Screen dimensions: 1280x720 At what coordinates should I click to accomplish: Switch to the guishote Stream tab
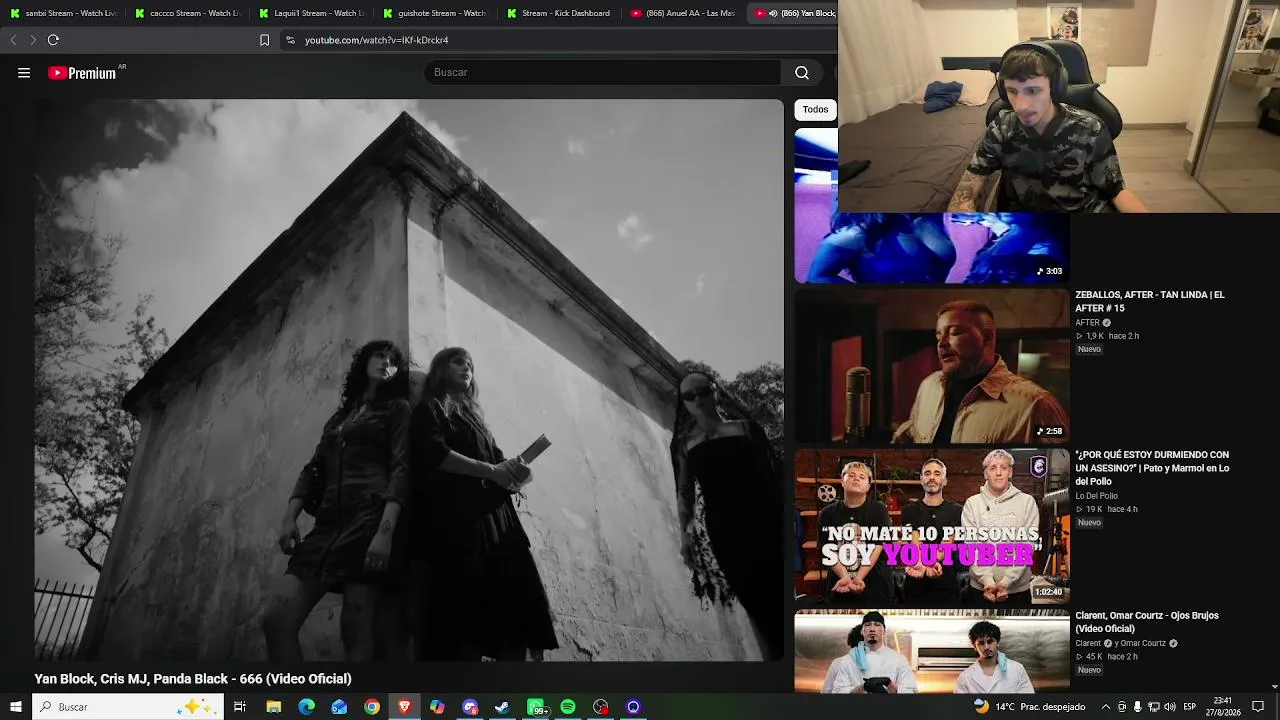point(435,13)
